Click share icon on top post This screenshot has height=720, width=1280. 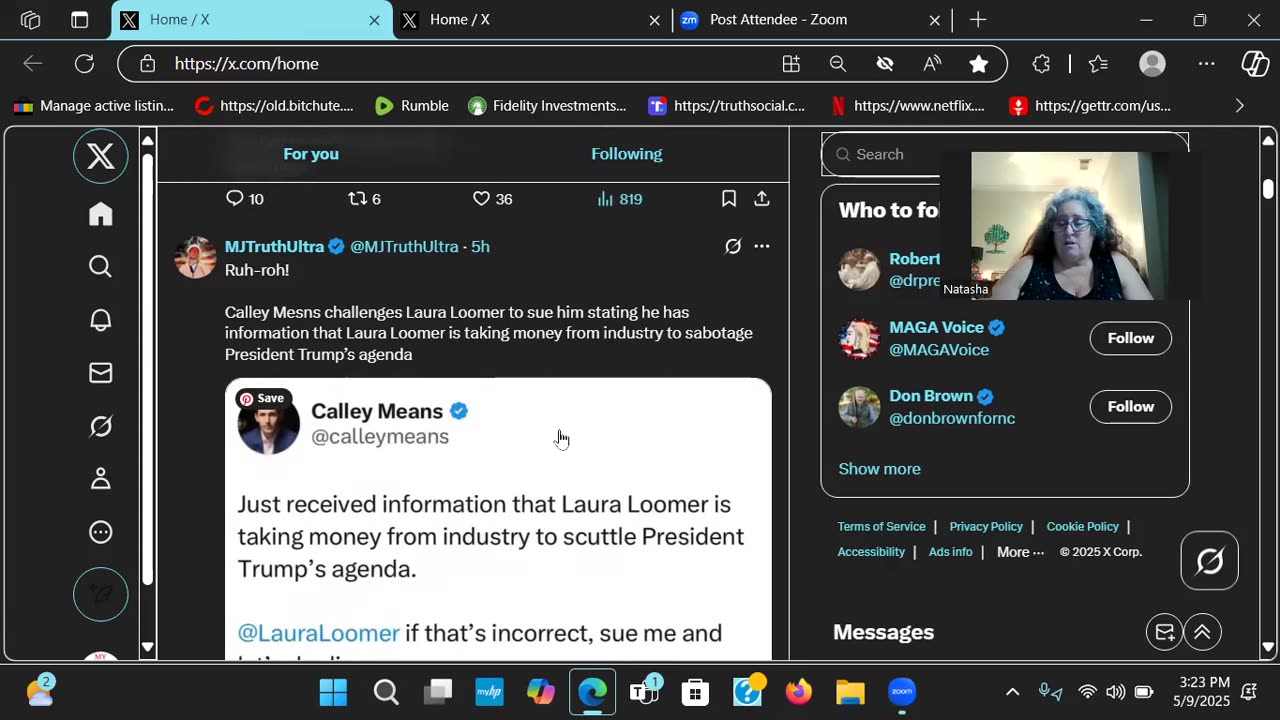pos(762,199)
